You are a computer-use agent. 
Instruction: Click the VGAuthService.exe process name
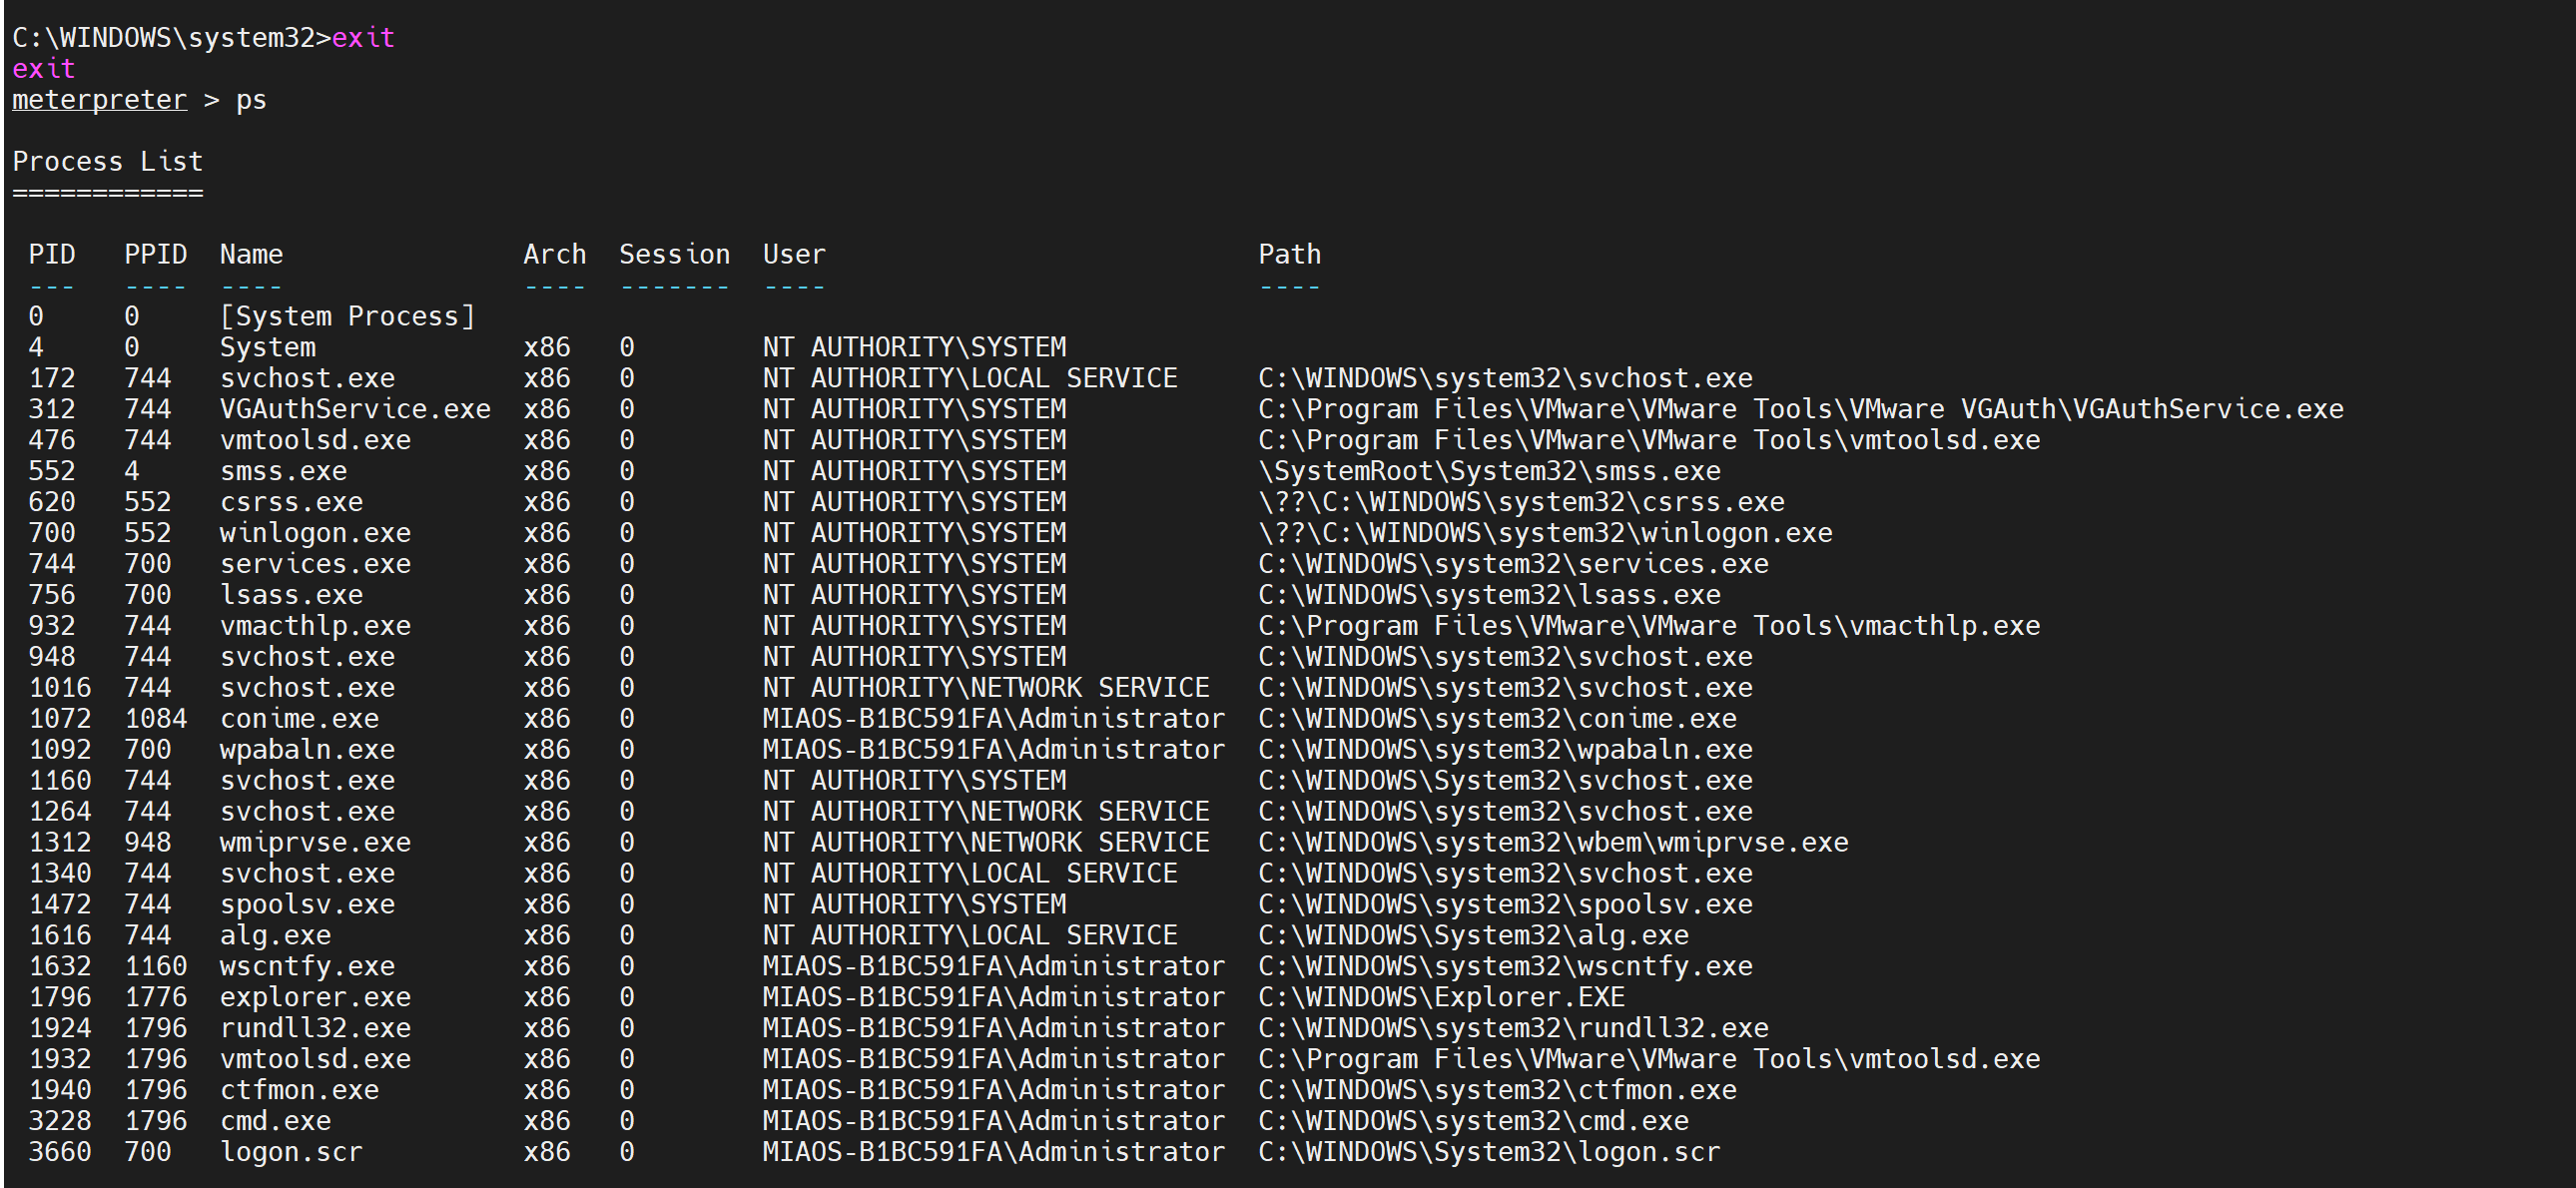tap(355, 409)
